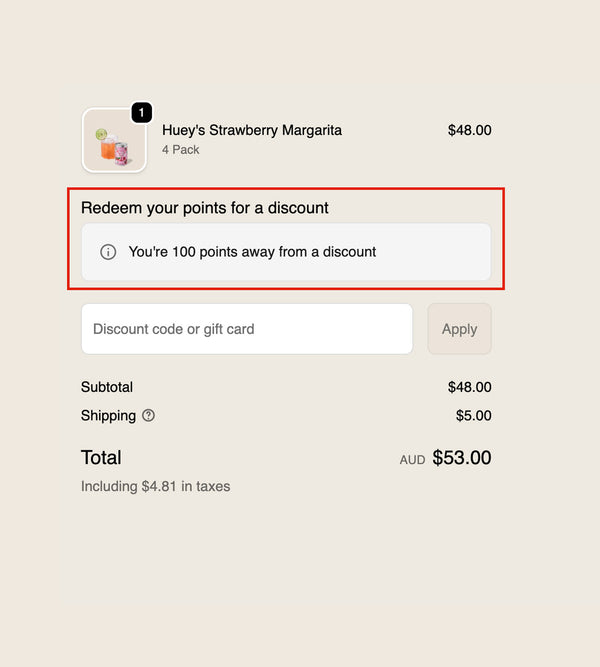This screenshot has height=667, width=600.
Task: Click the quantity badge showing 1
Action: (141, 112)
